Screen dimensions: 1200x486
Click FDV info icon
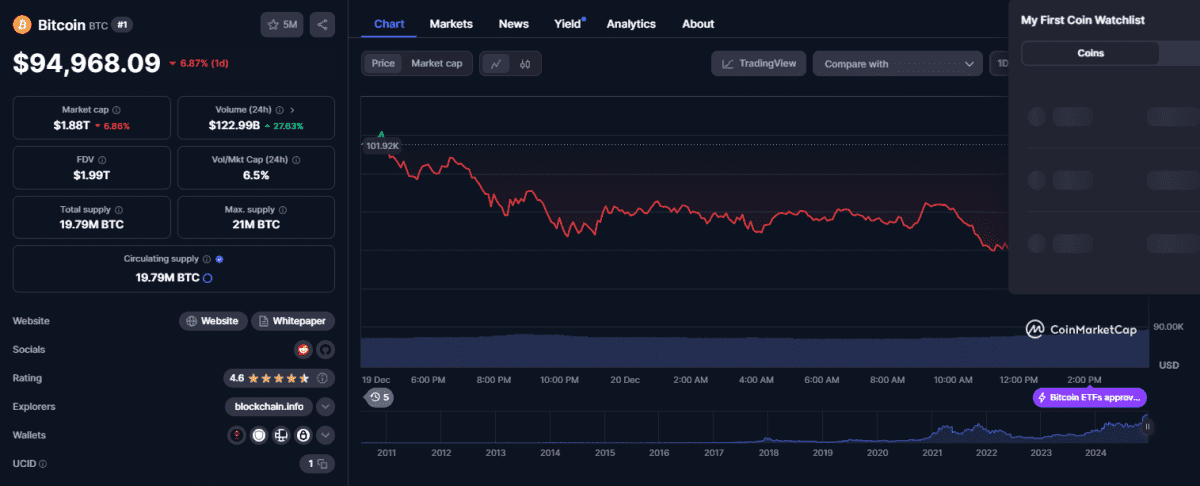pyautogui.click(x=103, y=159)
